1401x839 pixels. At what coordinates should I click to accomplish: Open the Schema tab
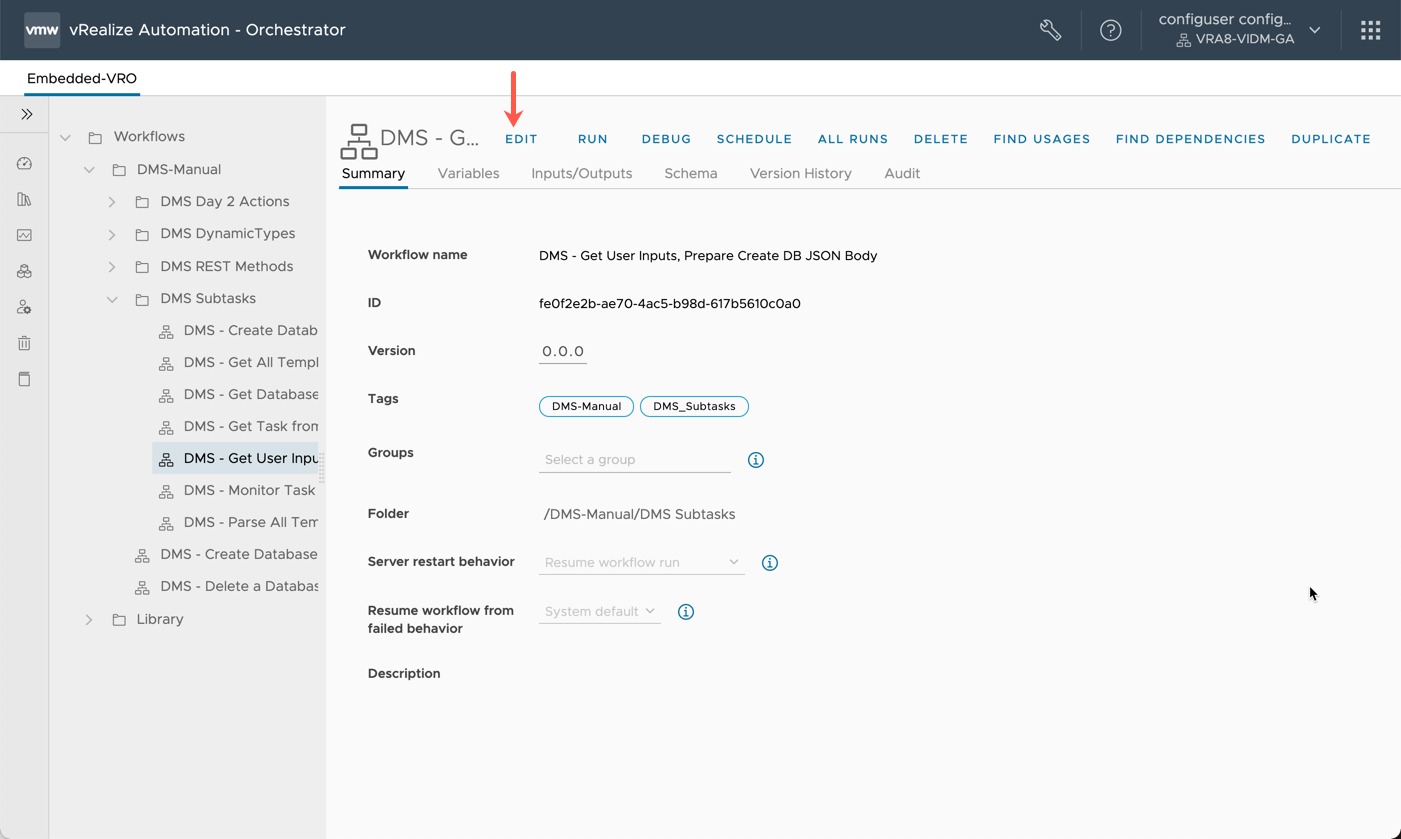click(690, 173)
